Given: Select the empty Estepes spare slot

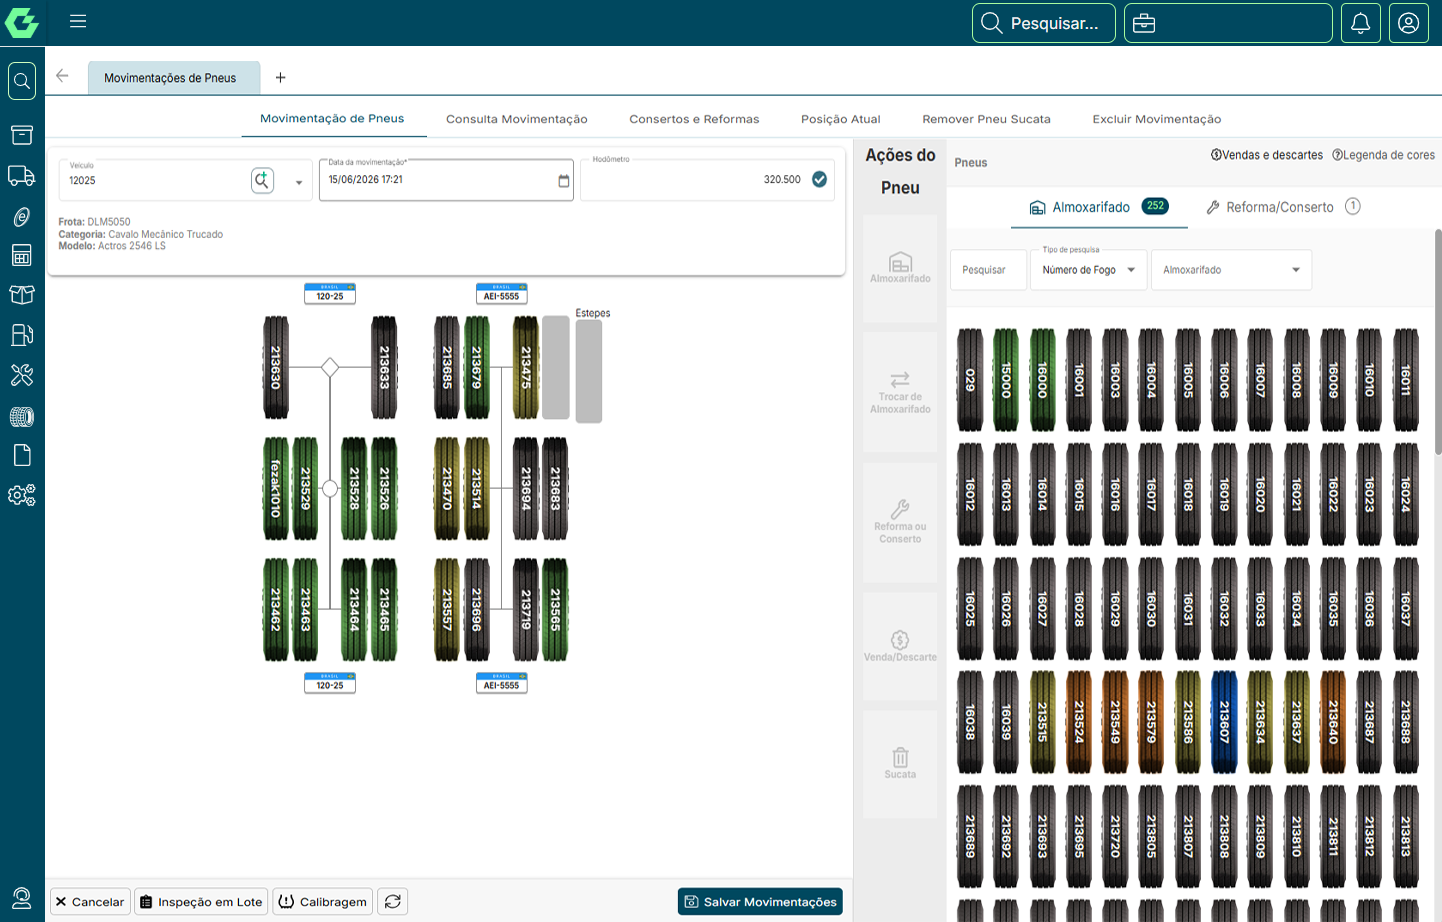Looking at the screenshot, I should pyautogui.click(x=589, y=371).
